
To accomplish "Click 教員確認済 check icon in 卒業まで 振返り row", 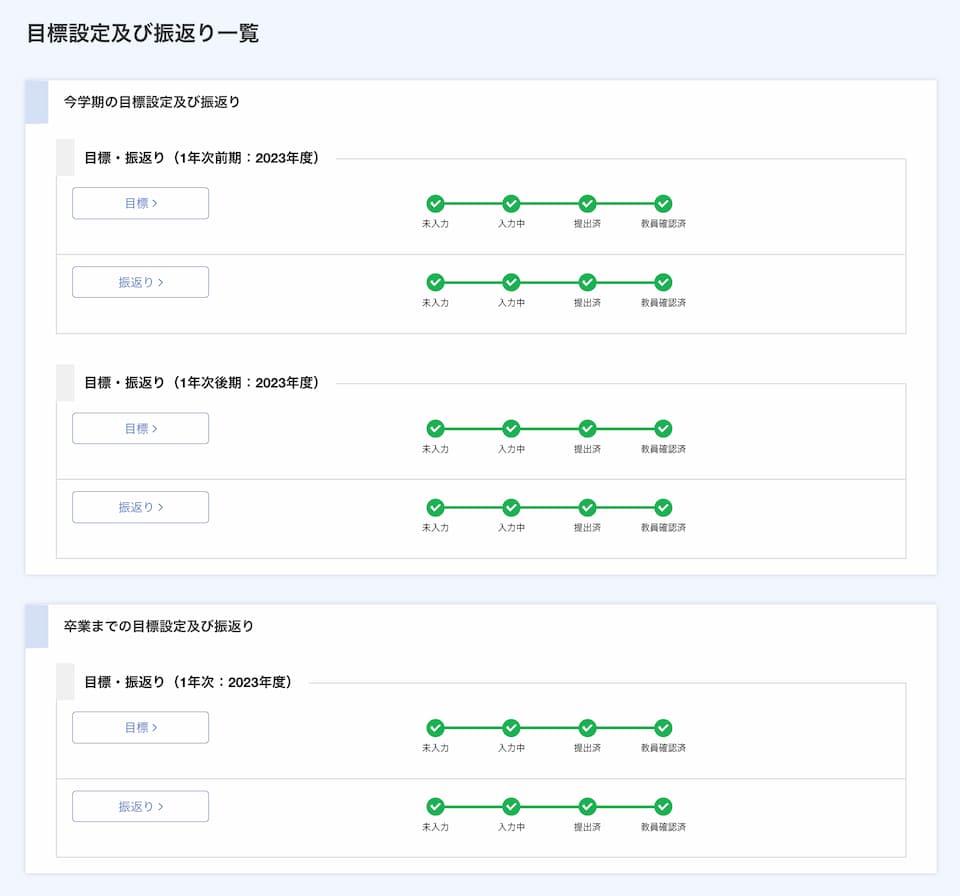I will pos(663,806).
